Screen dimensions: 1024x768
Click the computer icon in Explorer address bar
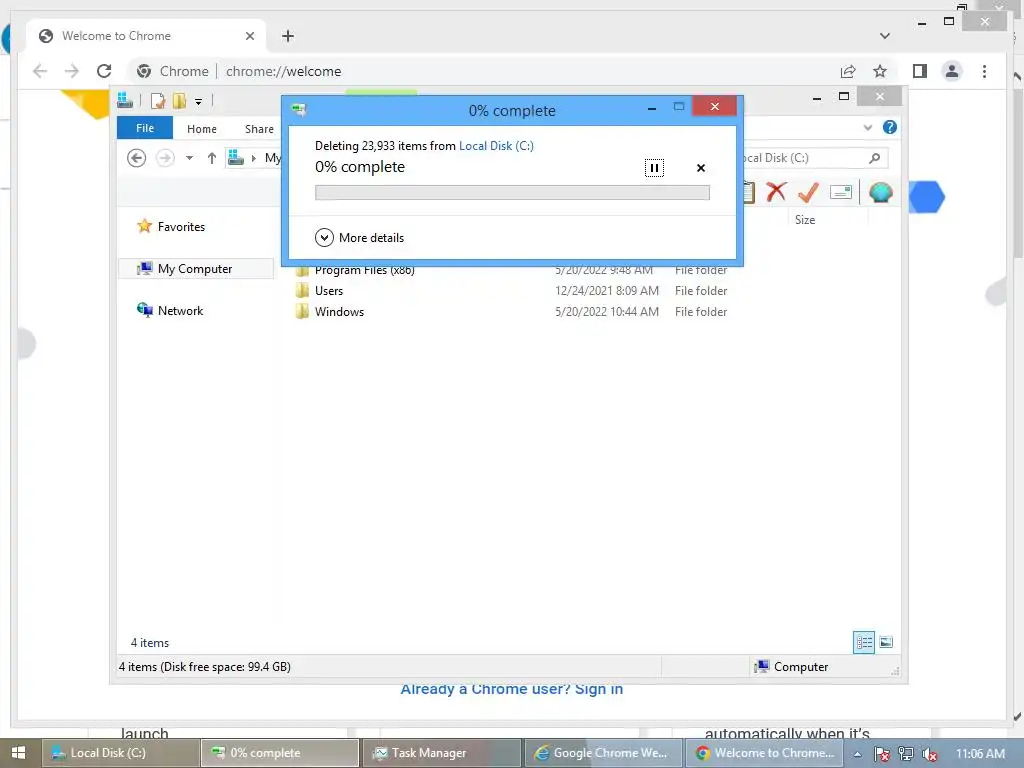236,157
